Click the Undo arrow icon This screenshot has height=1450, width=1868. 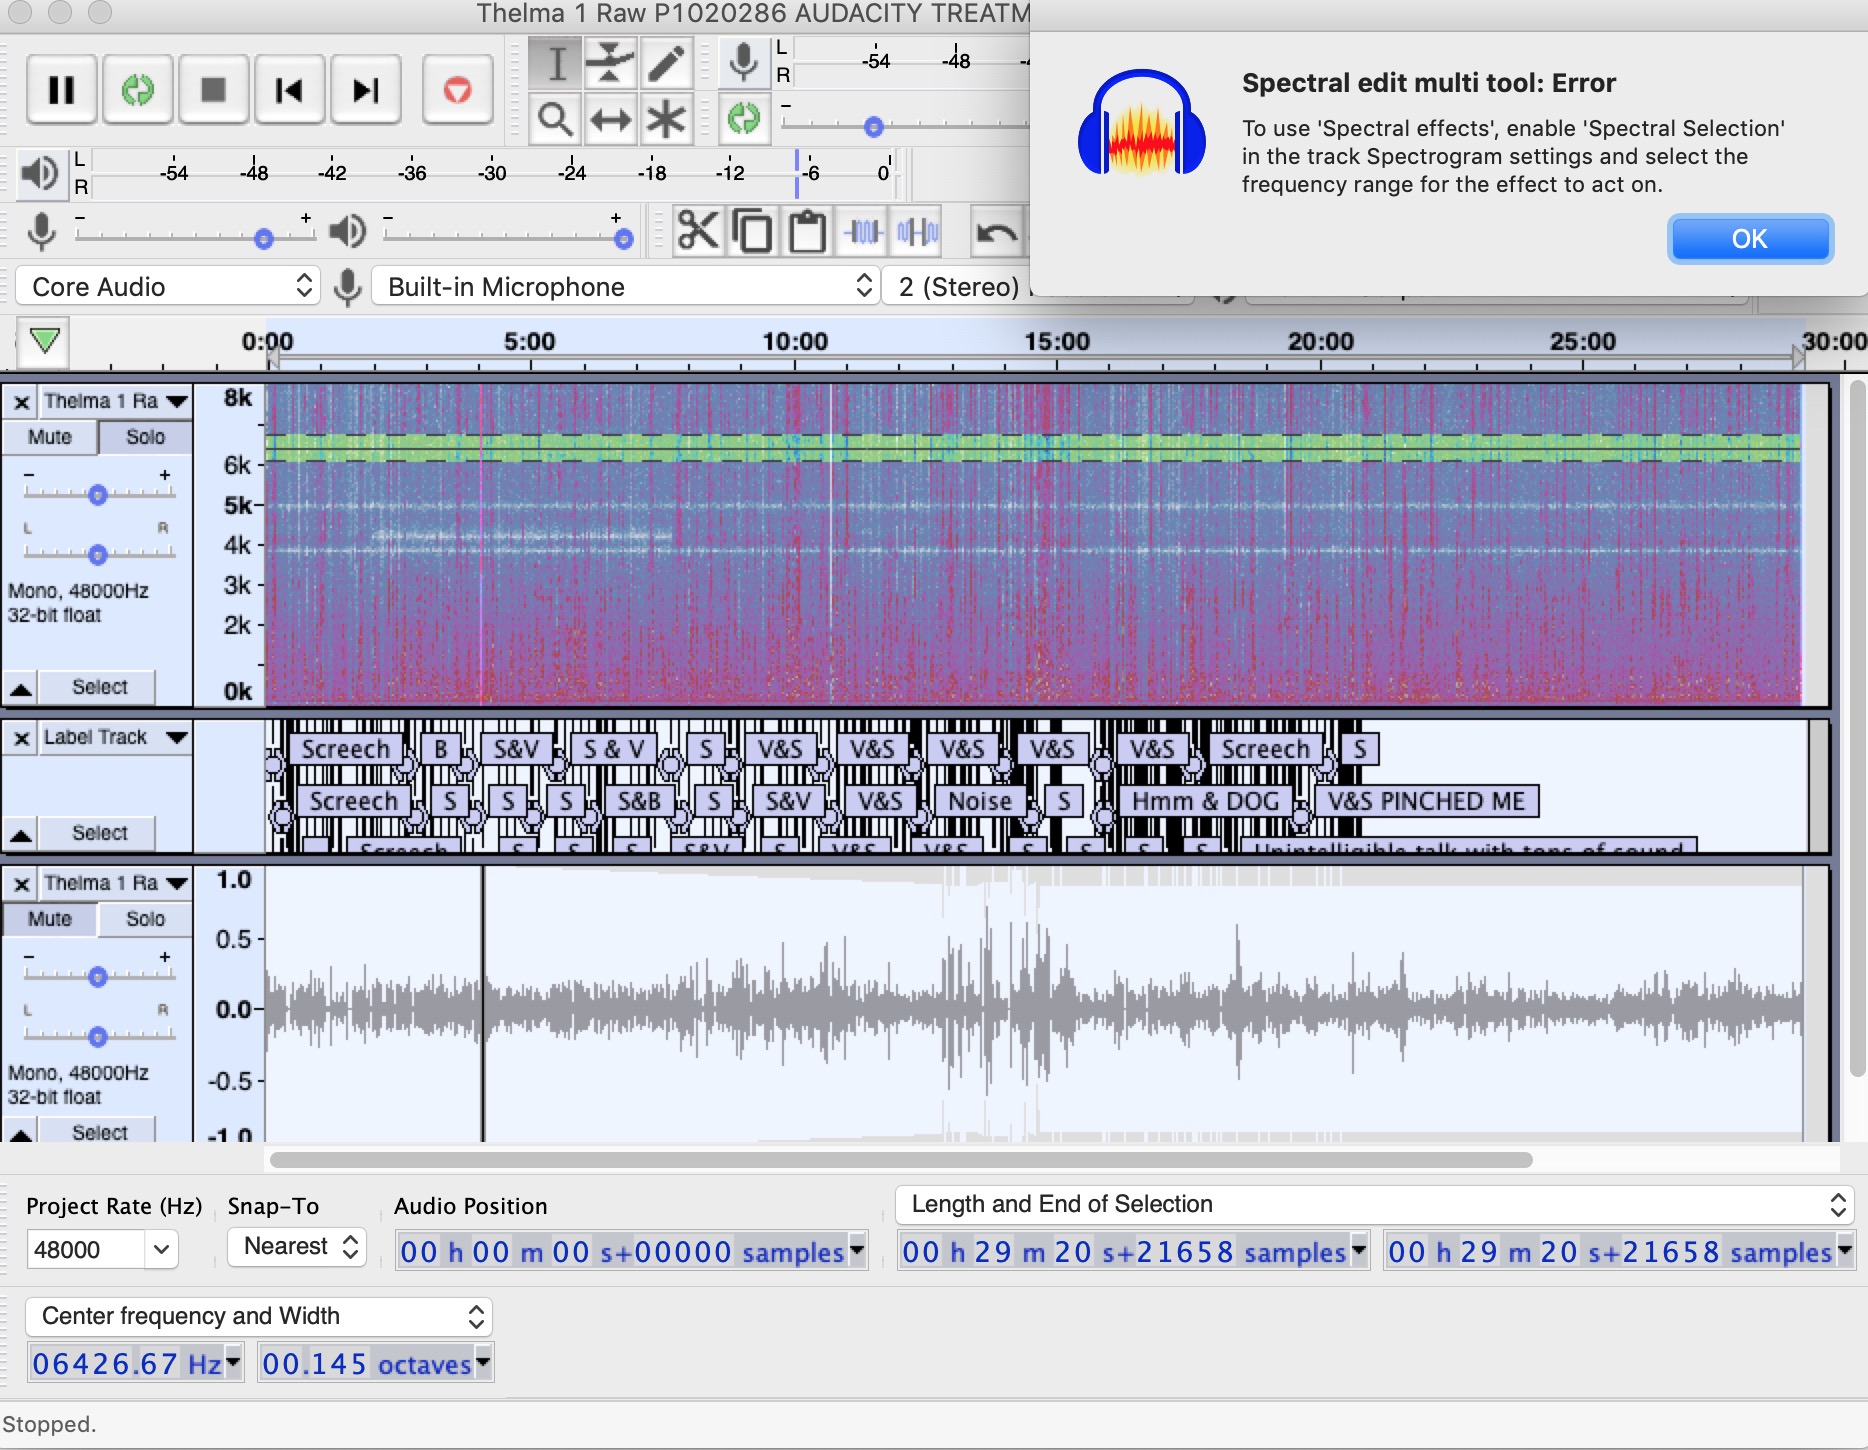tap(995, 231)
